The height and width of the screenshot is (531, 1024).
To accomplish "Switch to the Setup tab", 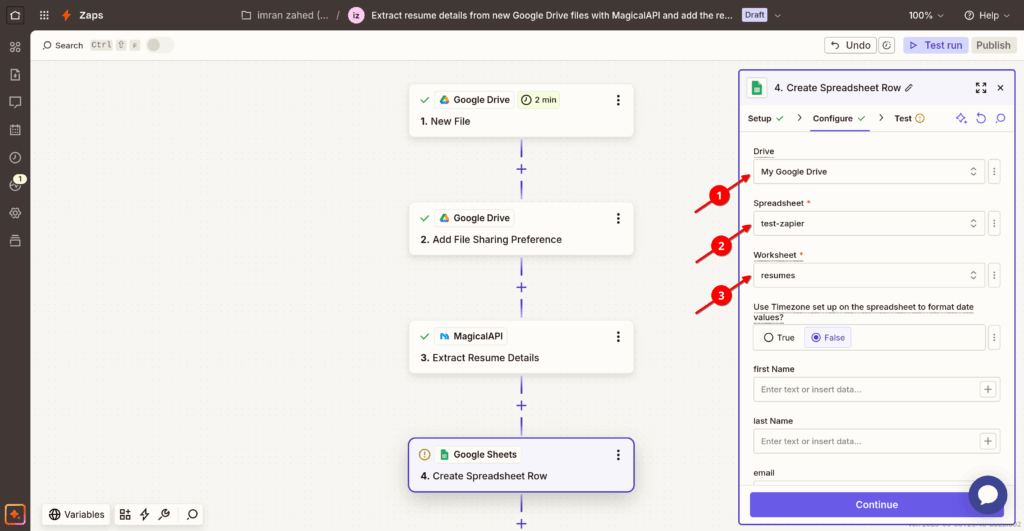I will tap(765, 118).
